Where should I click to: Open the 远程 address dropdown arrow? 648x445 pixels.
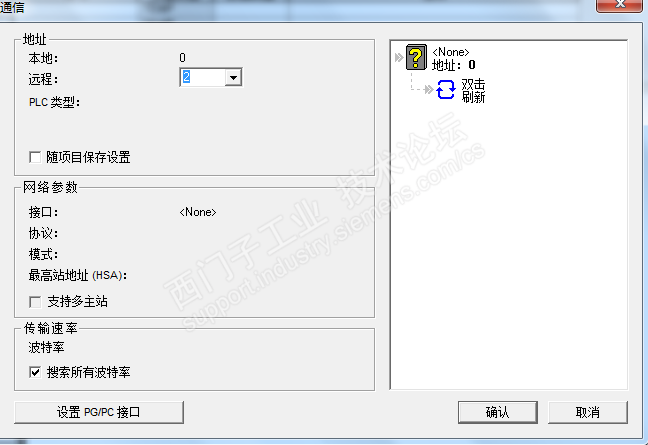pos(233,77)
